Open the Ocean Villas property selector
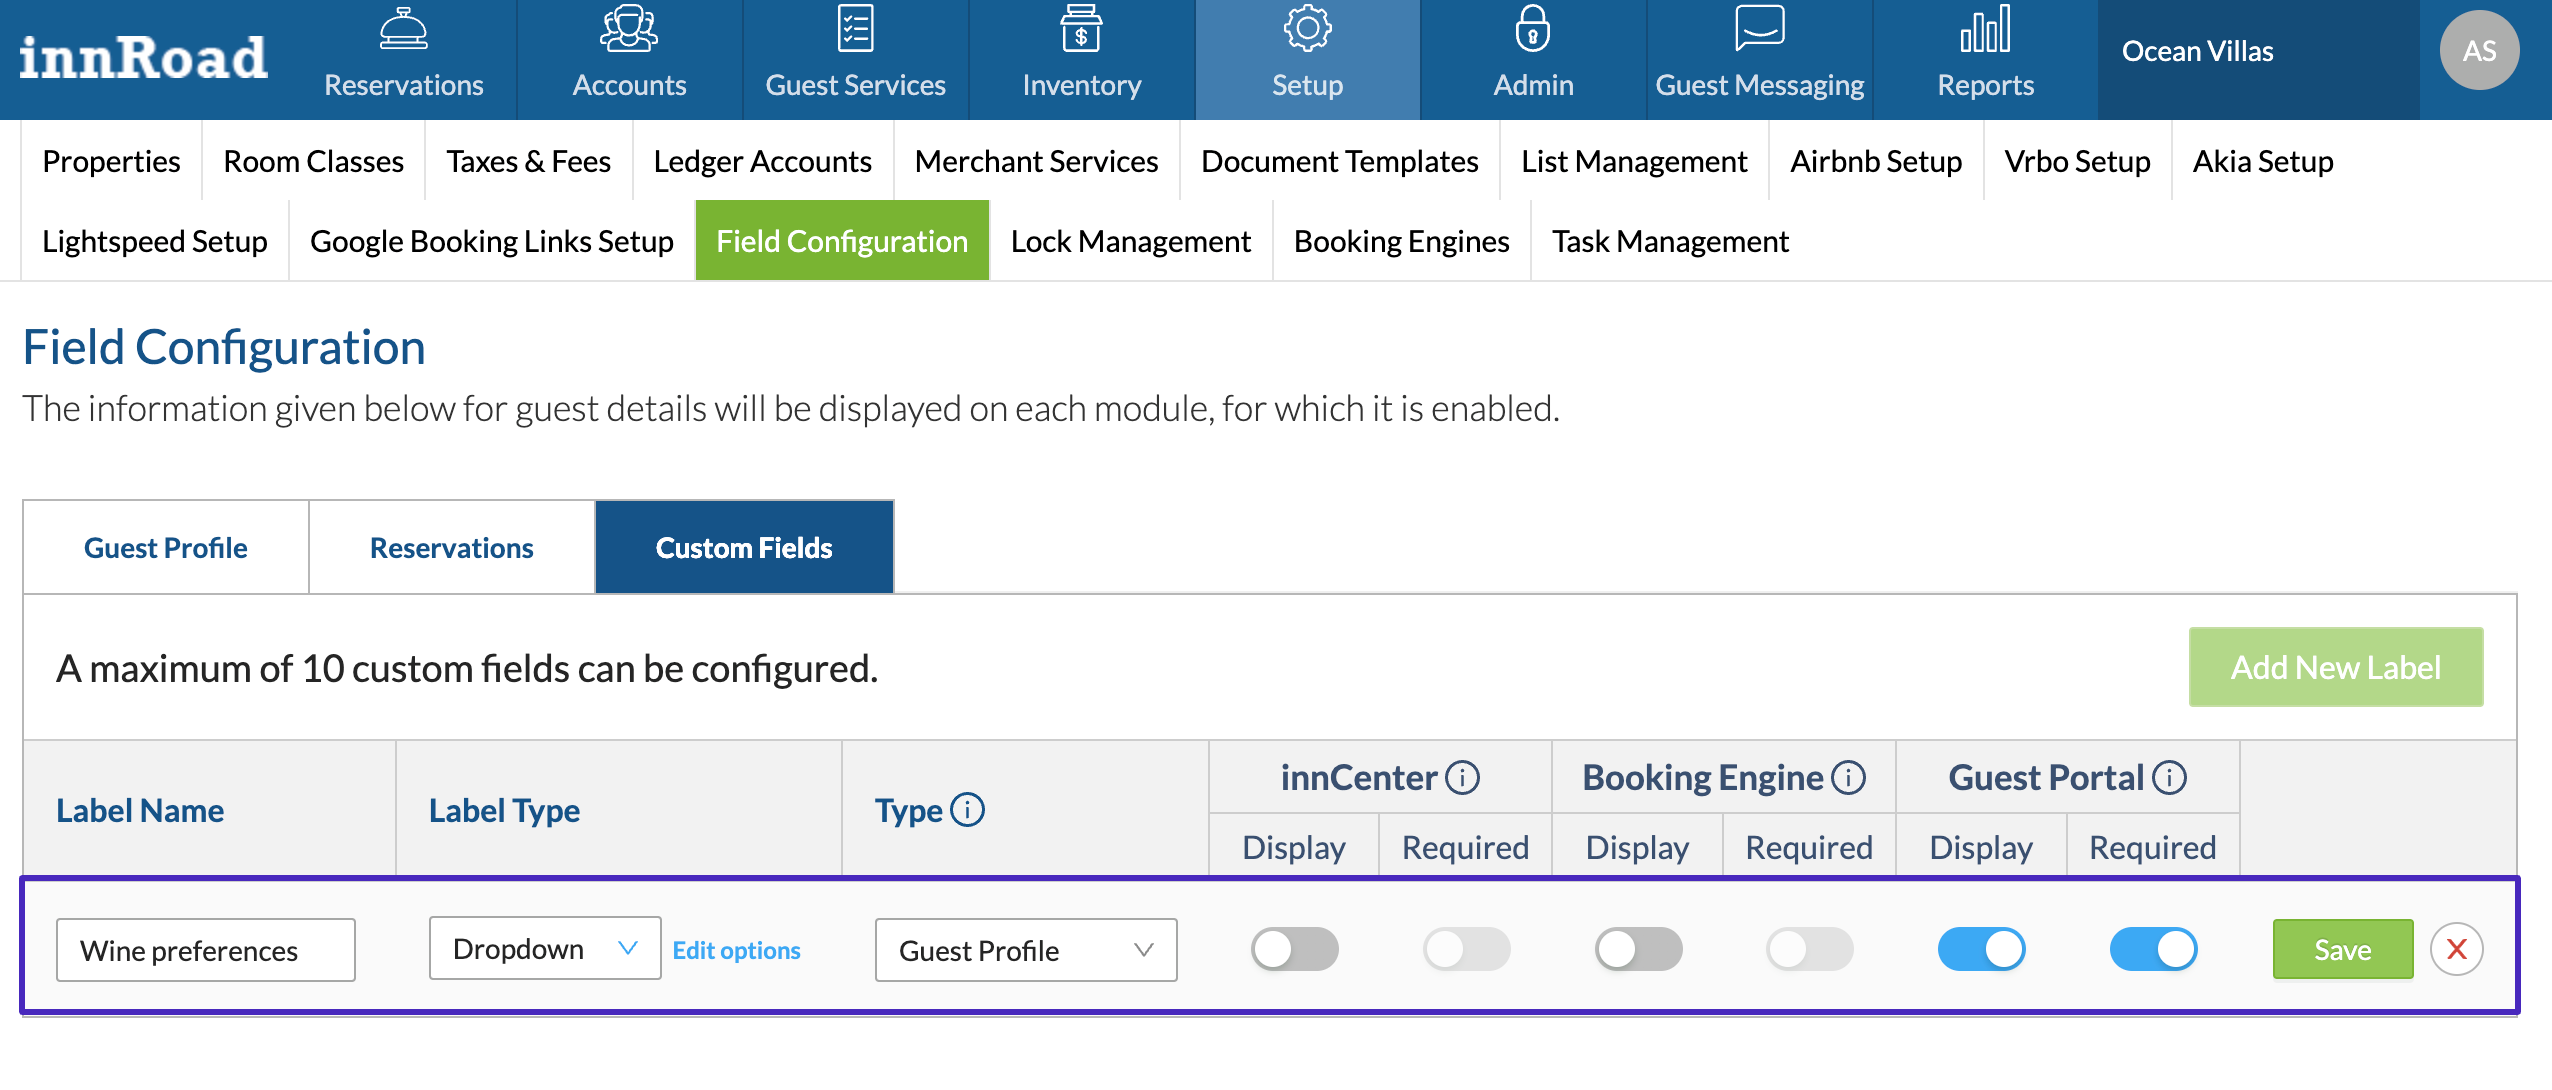Screen dimensions: 2552x1090 [2198, 52]
